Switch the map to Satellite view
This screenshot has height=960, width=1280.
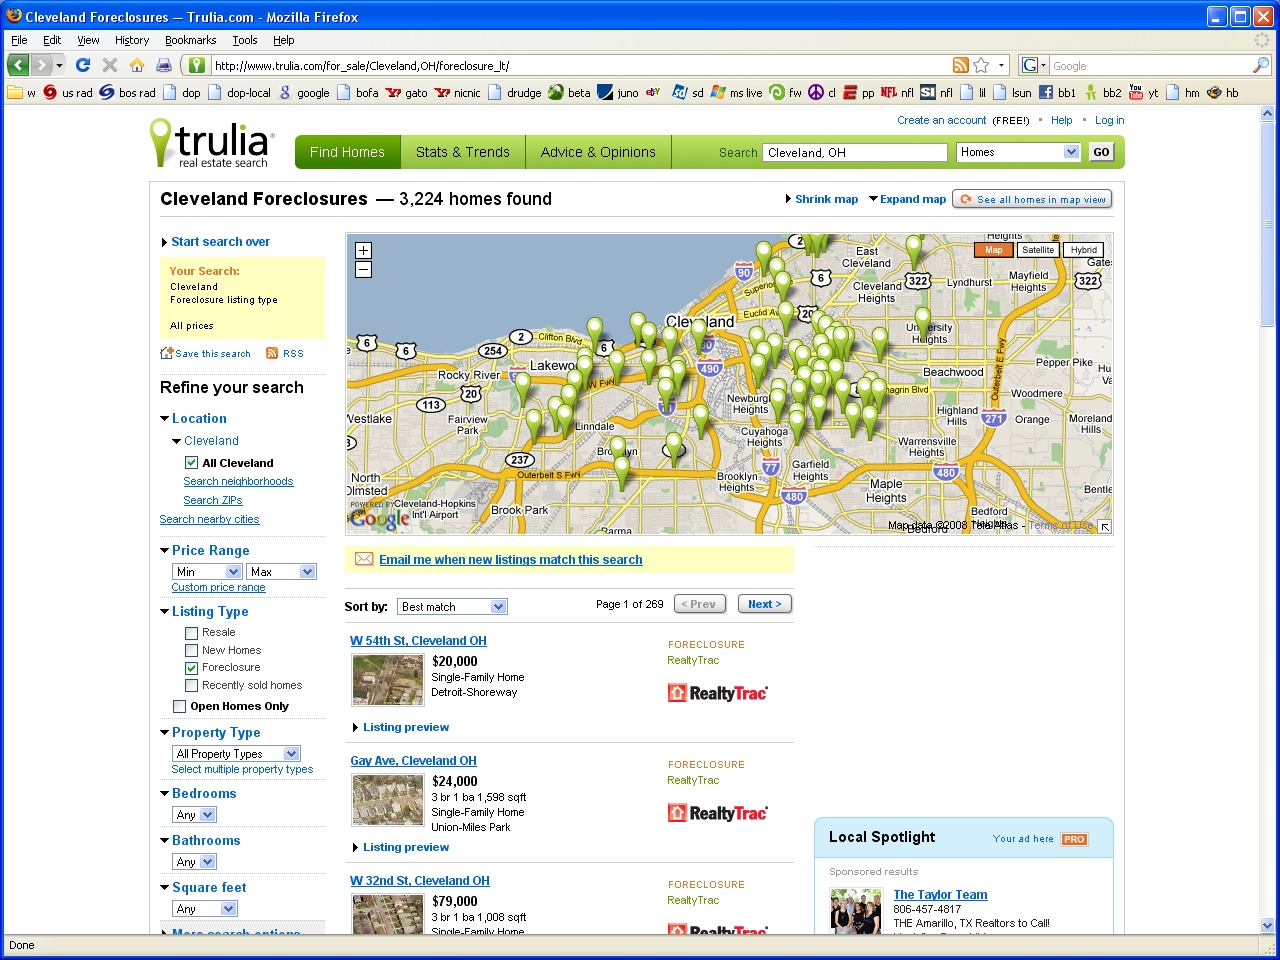1037,250
